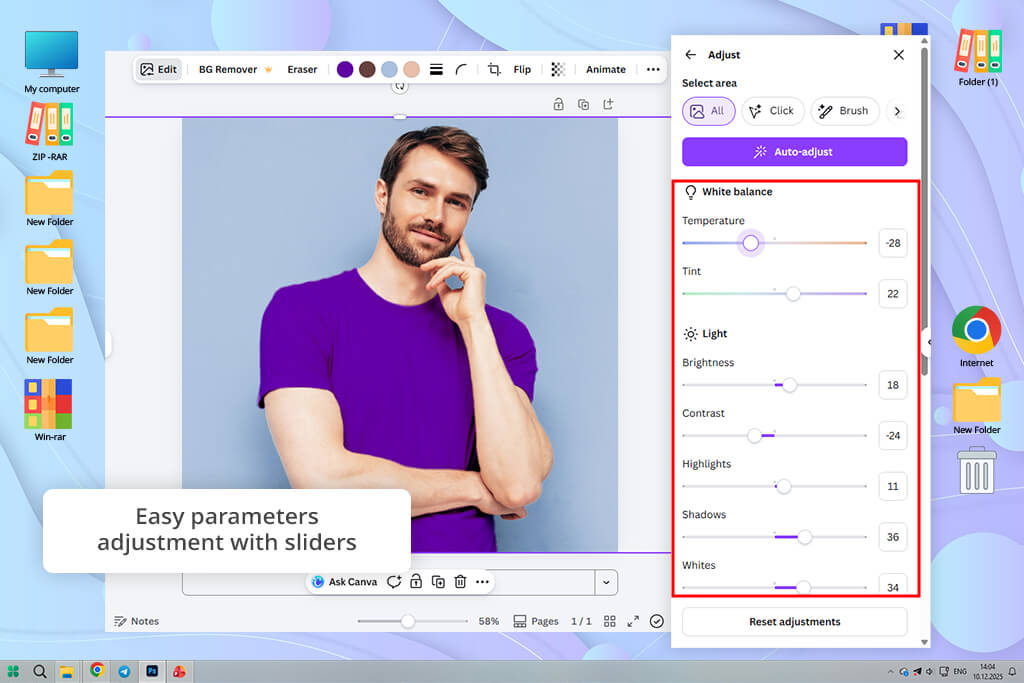Adjust the zoom slider handle
1024x683 pixels.
(x=408, y=621)
